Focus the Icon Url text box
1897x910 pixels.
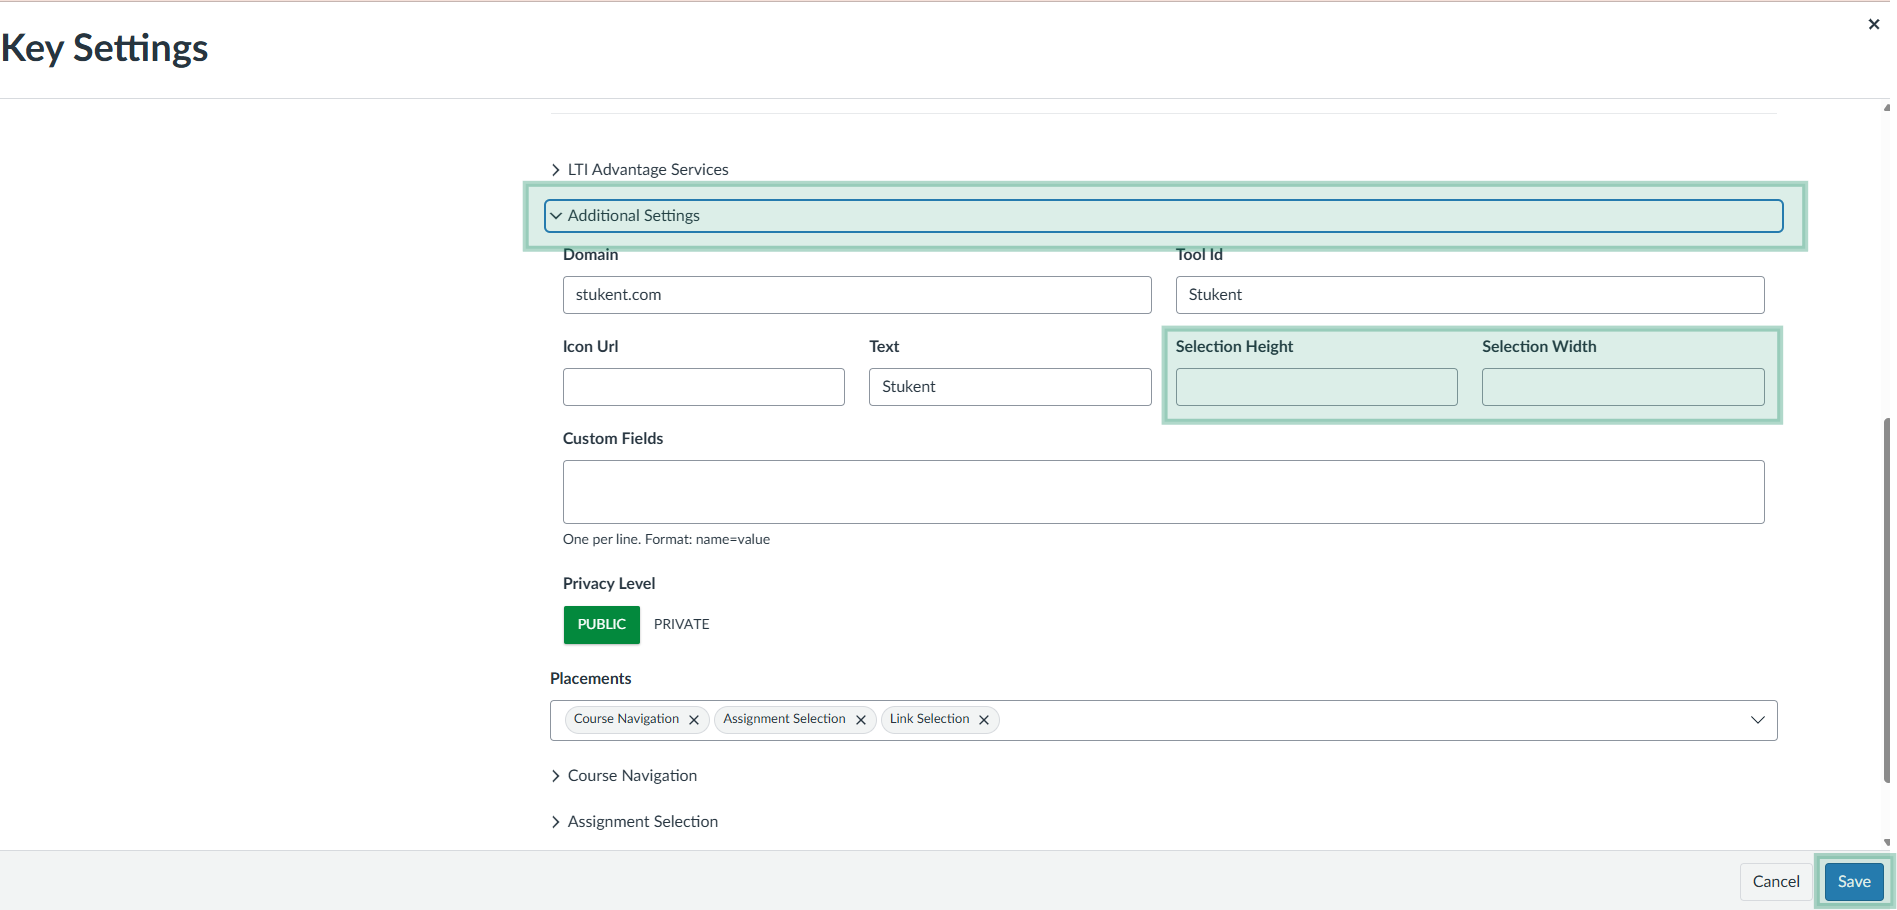pos(703,387)
